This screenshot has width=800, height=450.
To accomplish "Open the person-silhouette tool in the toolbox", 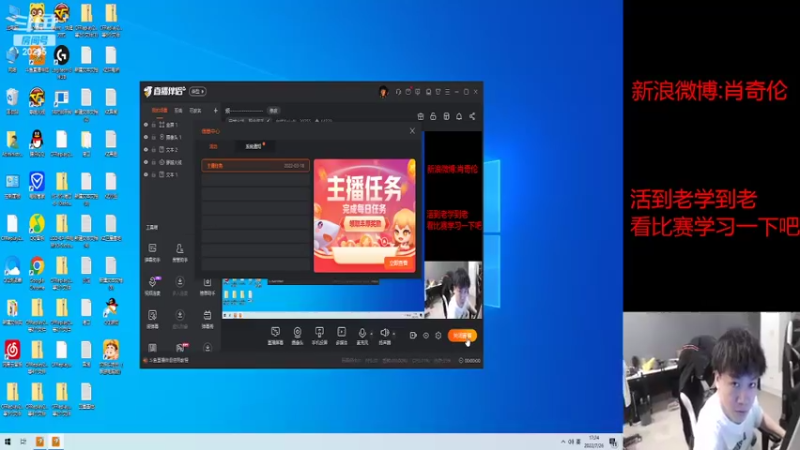I will tap(180, 252).
